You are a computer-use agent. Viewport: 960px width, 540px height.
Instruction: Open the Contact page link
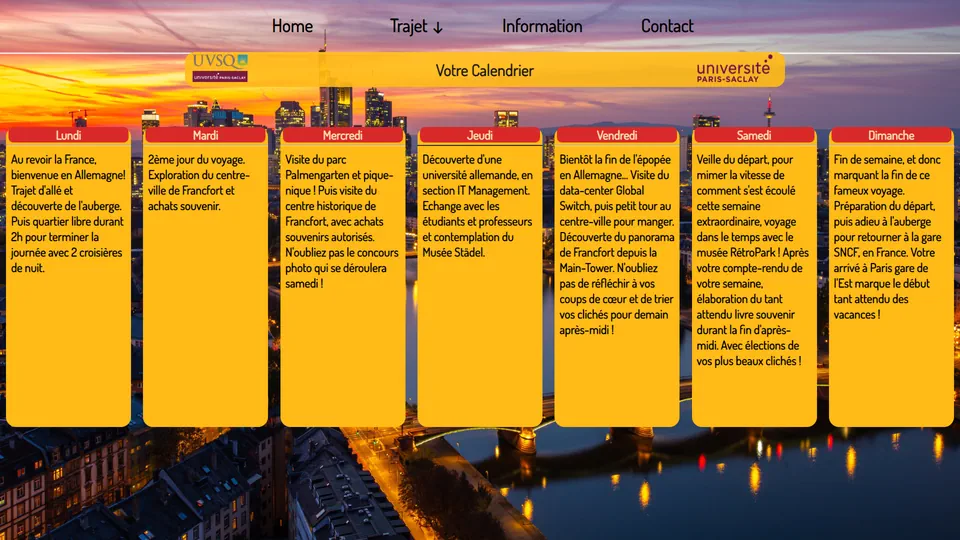667,26
